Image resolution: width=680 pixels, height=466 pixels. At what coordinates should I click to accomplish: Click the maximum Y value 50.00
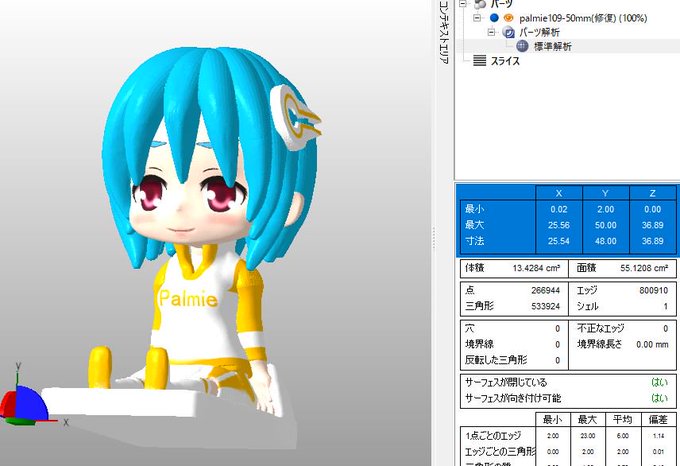pos(605,225)
